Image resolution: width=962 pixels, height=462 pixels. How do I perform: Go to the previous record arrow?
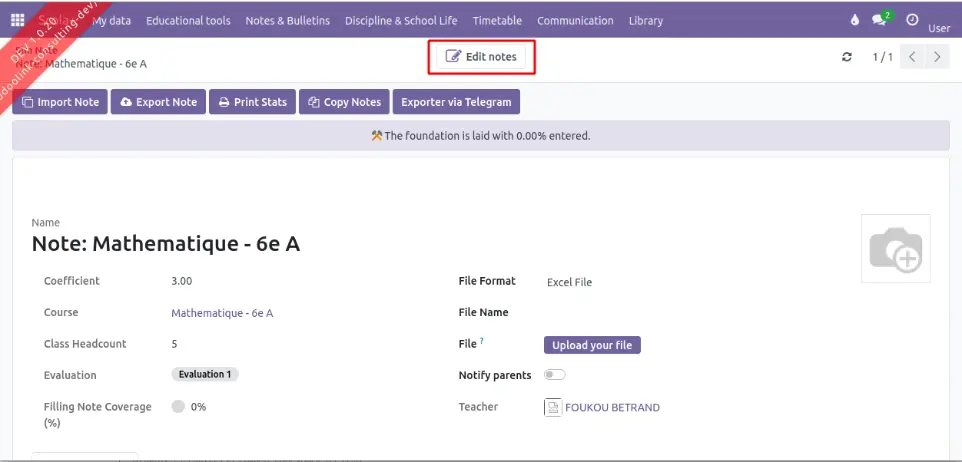click(912, 57)
